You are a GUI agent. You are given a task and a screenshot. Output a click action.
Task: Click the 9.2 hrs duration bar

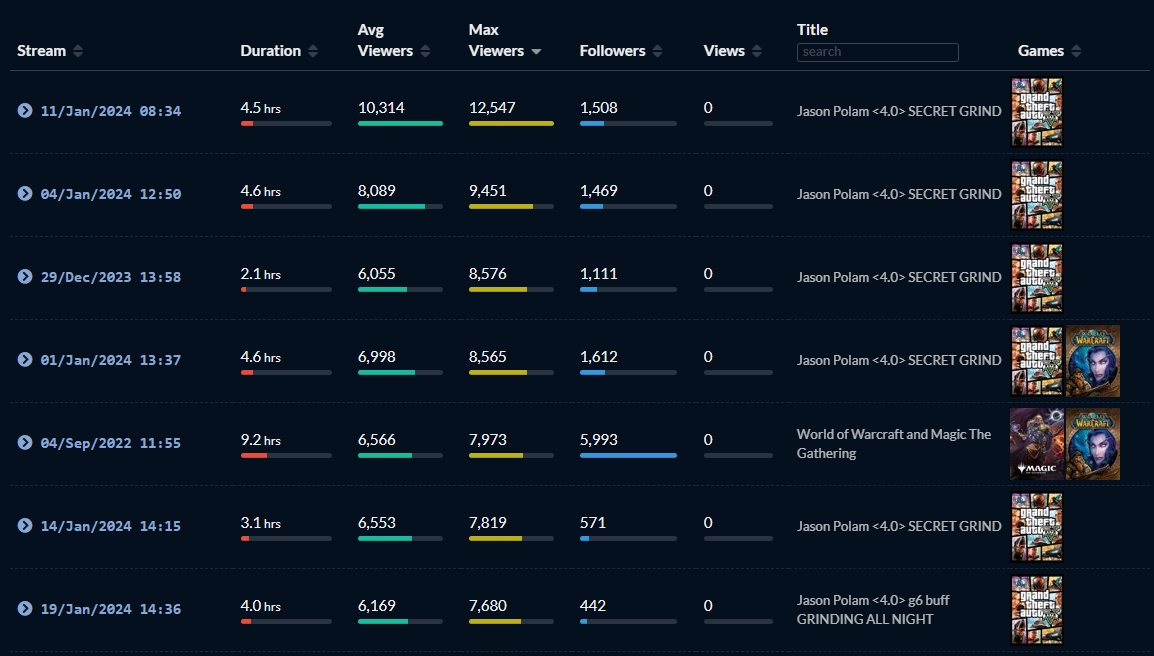point(286,456)
